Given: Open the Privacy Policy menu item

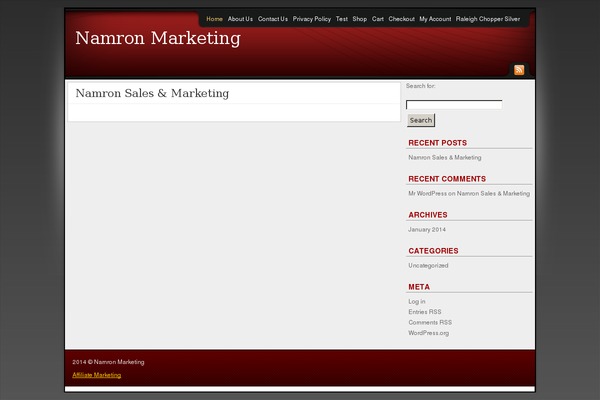Looking at the screenshot, I should click(x=311, y=19).
